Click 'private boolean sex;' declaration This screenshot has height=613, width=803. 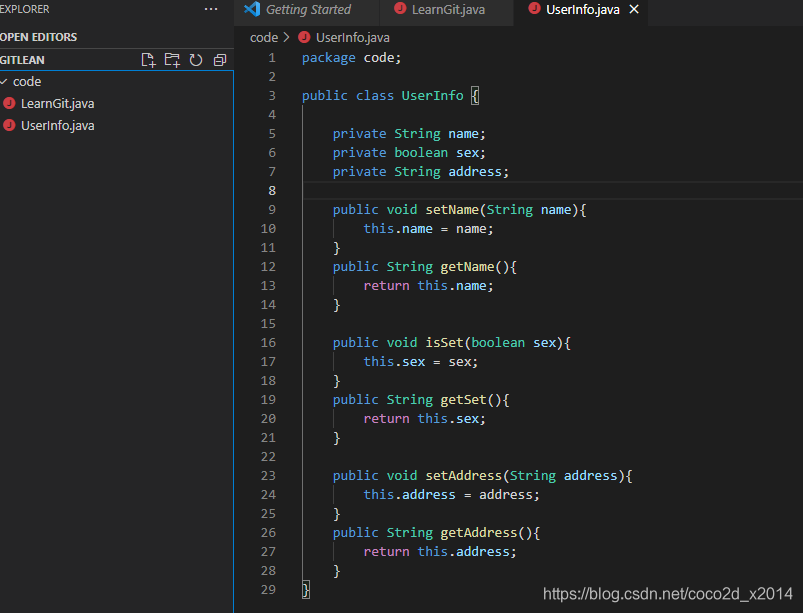point(409,153)
